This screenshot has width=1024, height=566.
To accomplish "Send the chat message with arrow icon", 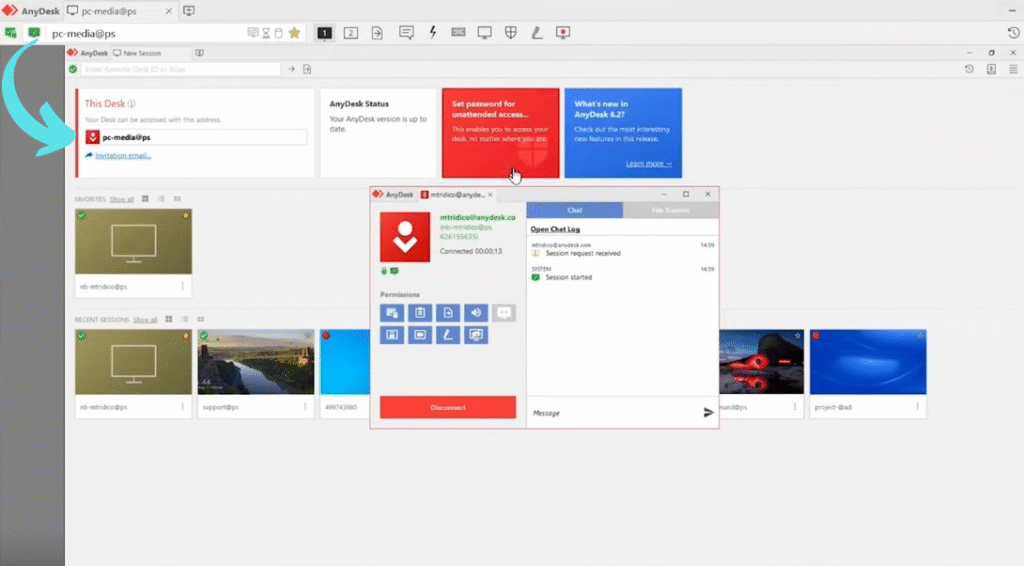I will tap(709, 413).
